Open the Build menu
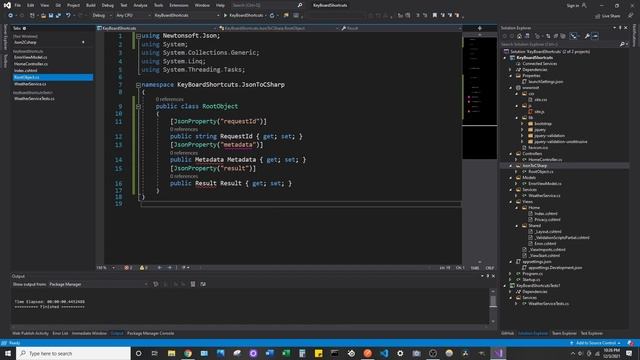 tap(91, 5)
